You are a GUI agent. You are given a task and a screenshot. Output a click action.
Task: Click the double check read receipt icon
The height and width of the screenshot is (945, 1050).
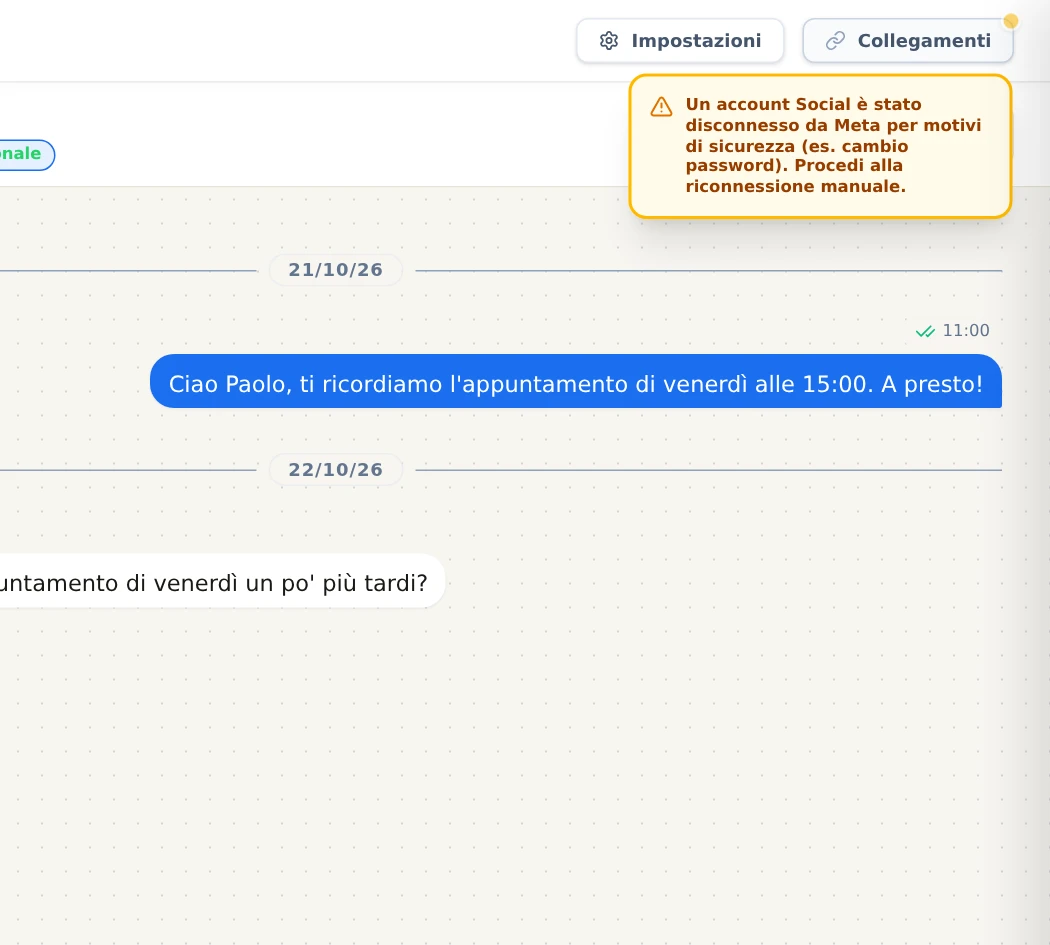pos(925,331)
